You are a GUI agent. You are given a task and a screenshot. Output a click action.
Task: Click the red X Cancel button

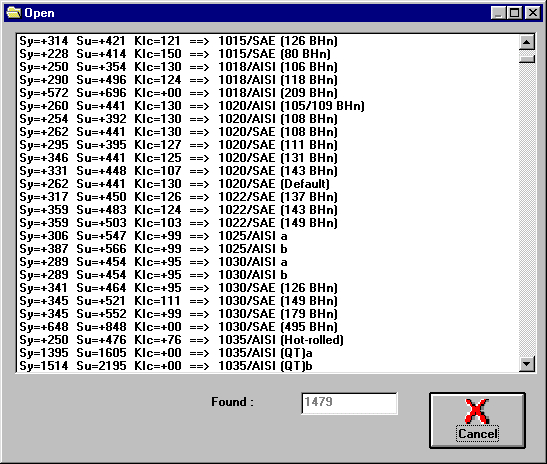[x=477, y=420]
